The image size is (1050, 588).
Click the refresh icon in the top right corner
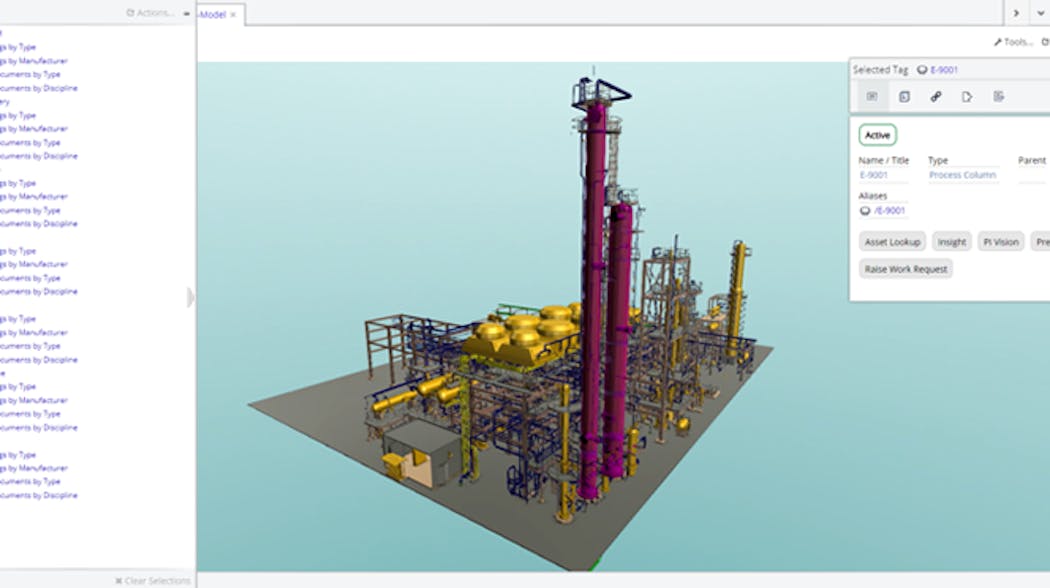1043,42
